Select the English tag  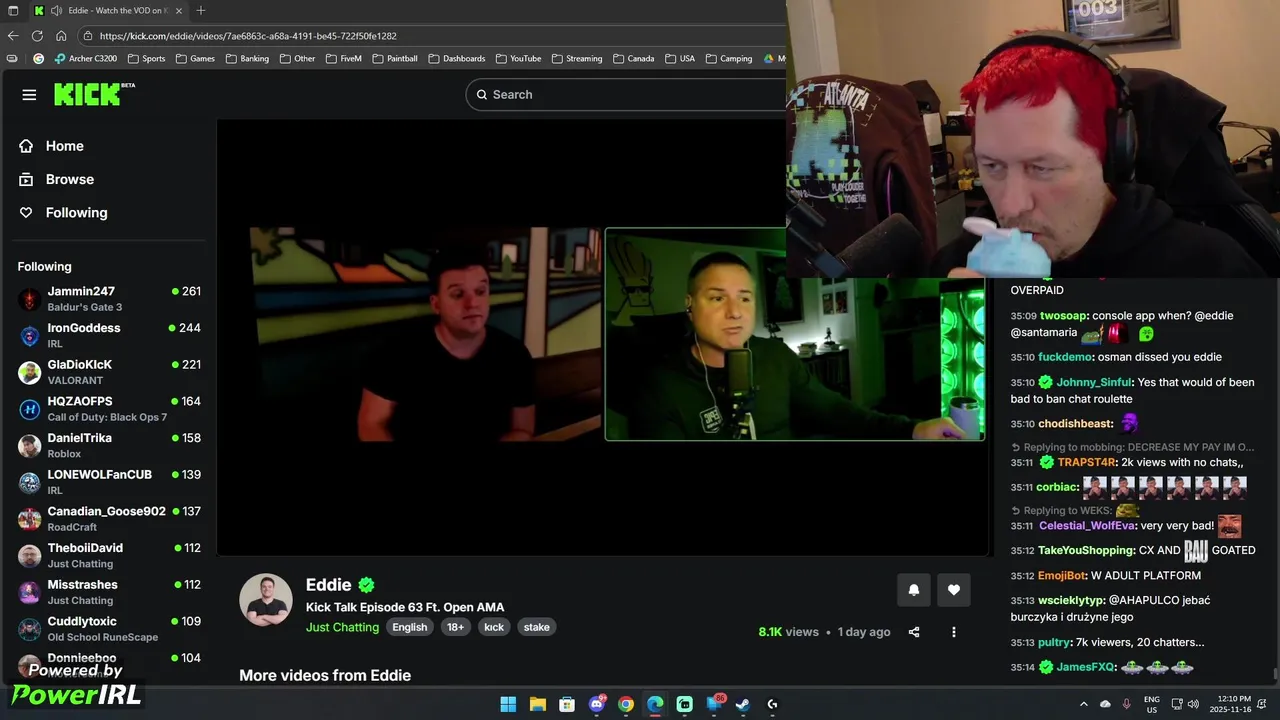point(409,627)
